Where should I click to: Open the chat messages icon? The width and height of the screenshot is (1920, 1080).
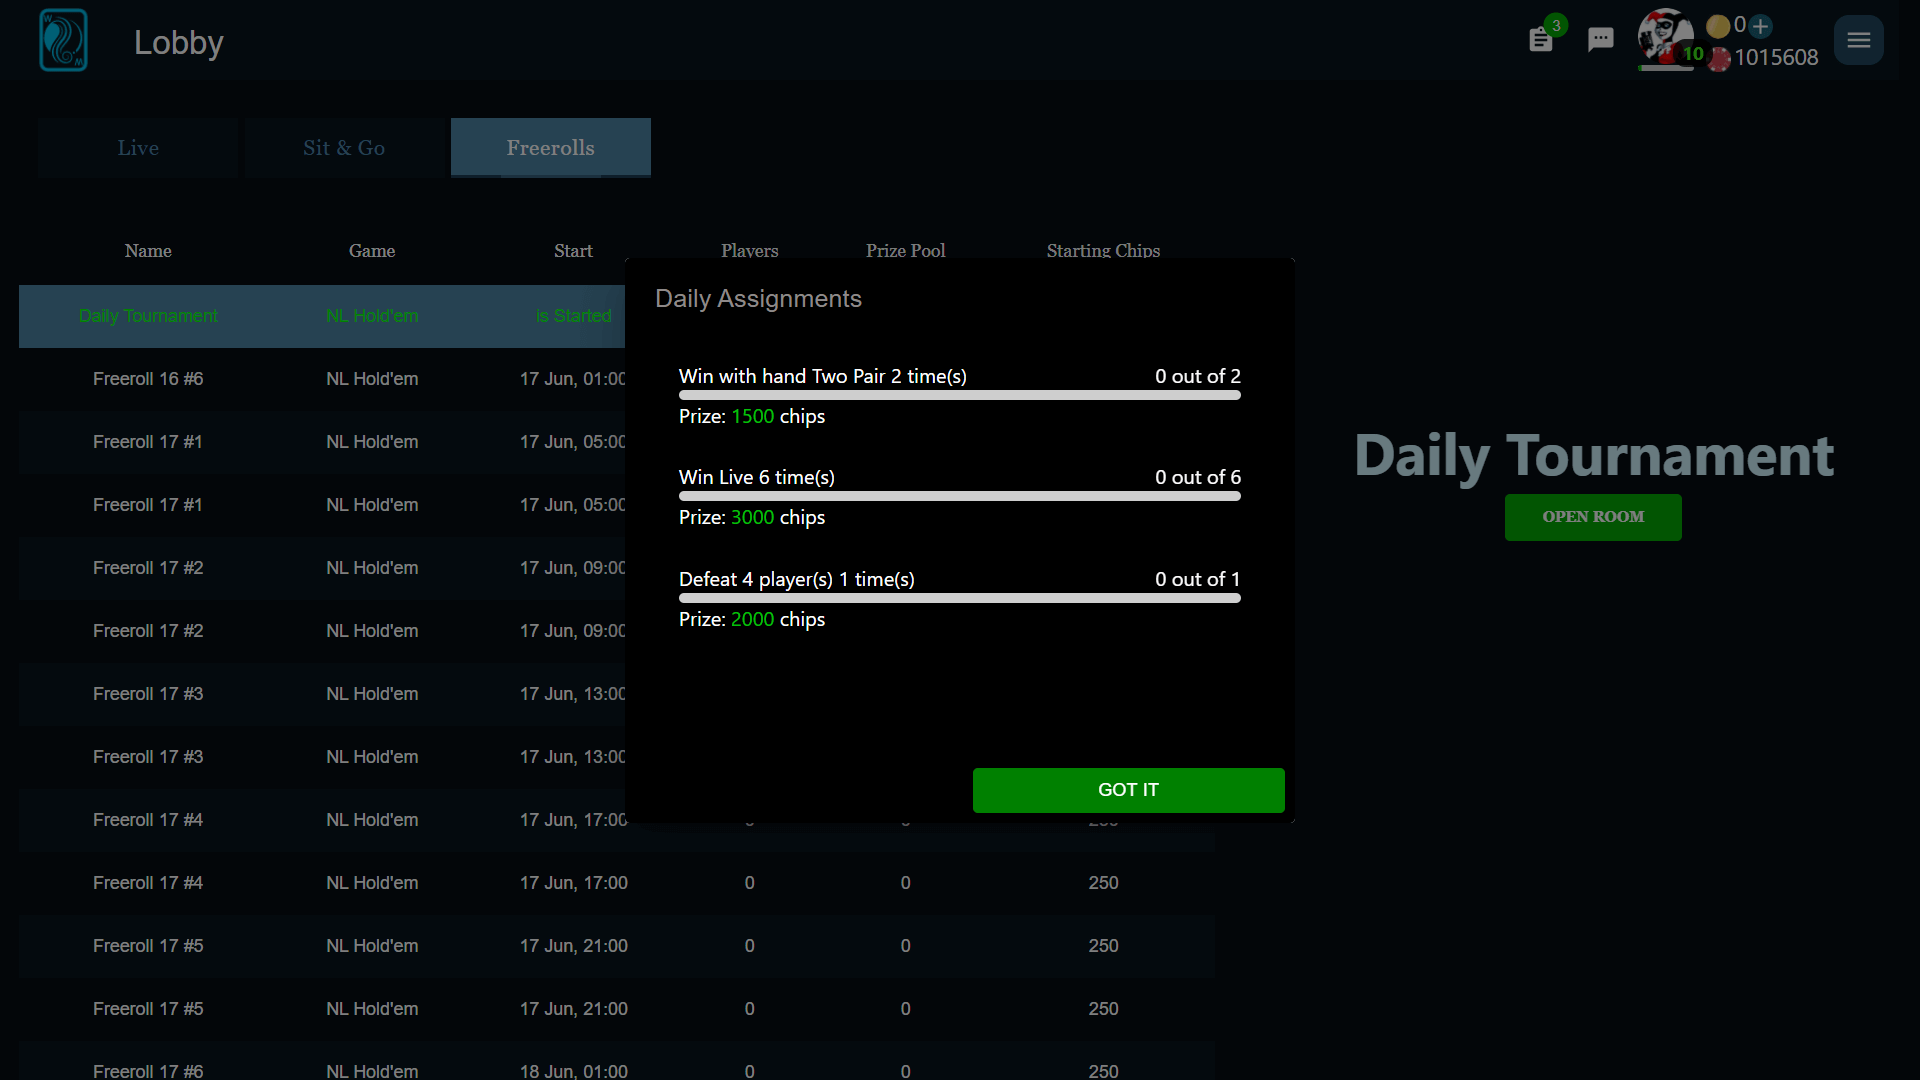pos(1600,40)
